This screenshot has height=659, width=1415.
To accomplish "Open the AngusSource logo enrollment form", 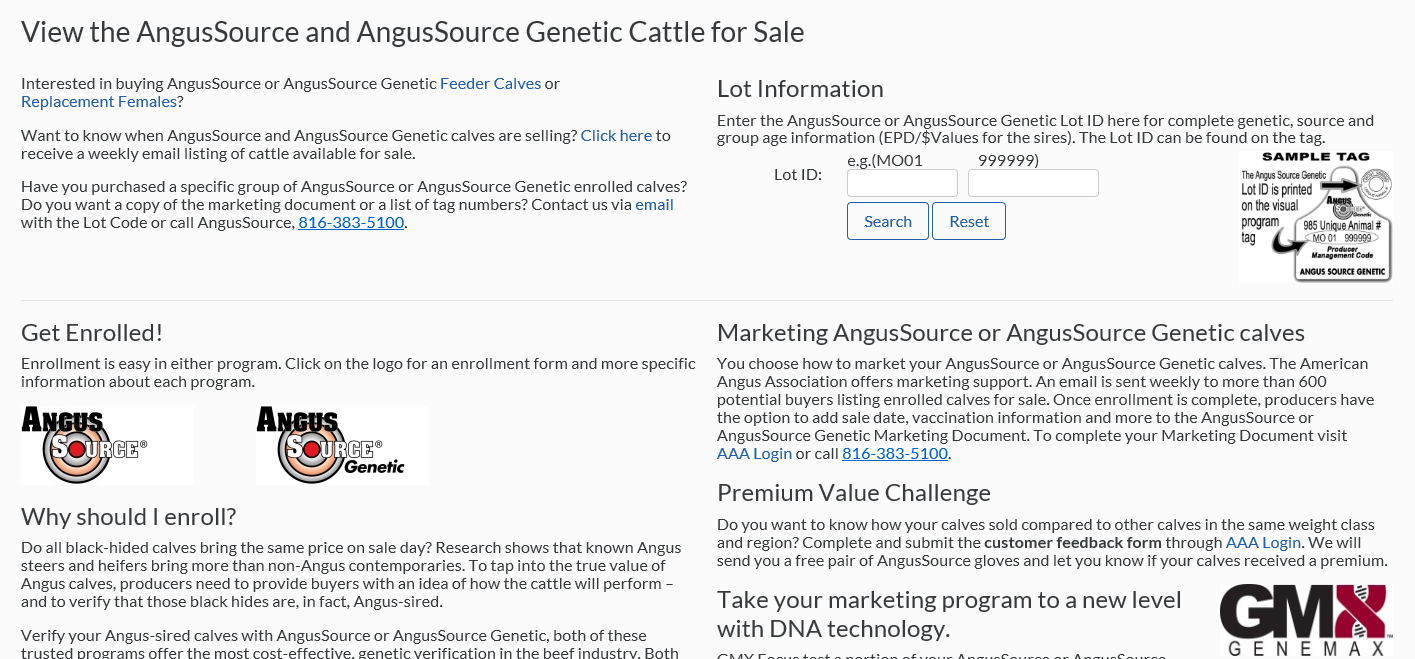I will click(107, 445).
